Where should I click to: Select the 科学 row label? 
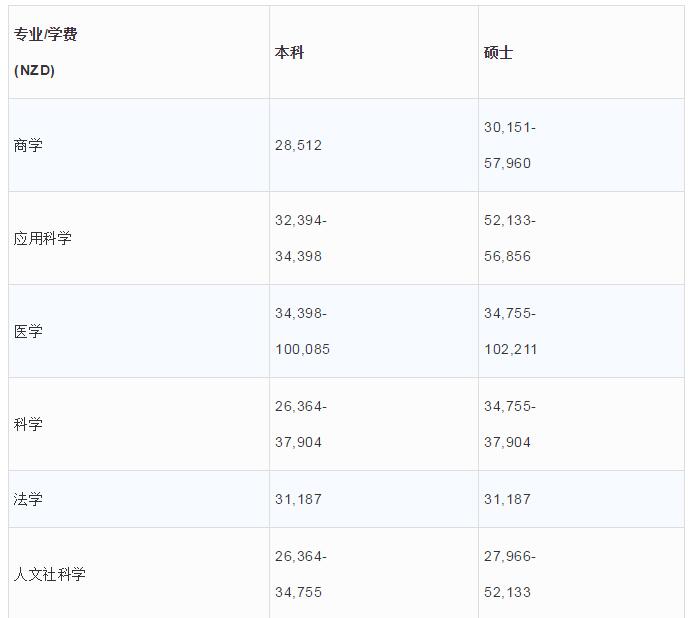28,424
